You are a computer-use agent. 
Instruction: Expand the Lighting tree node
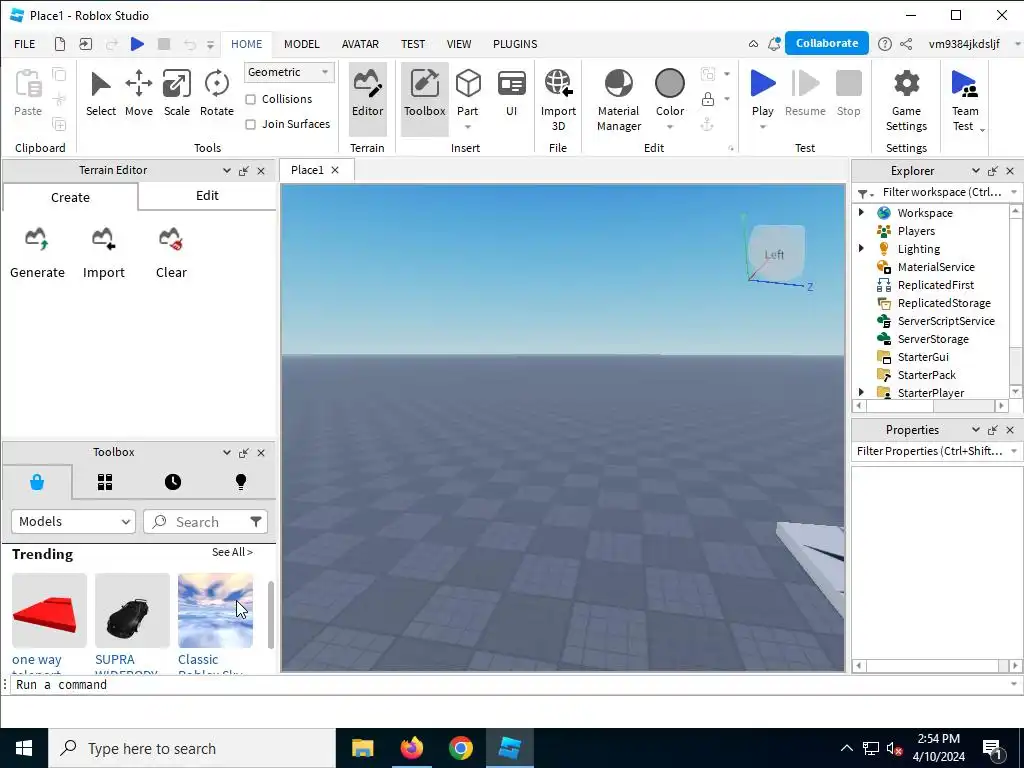(861, 248)
